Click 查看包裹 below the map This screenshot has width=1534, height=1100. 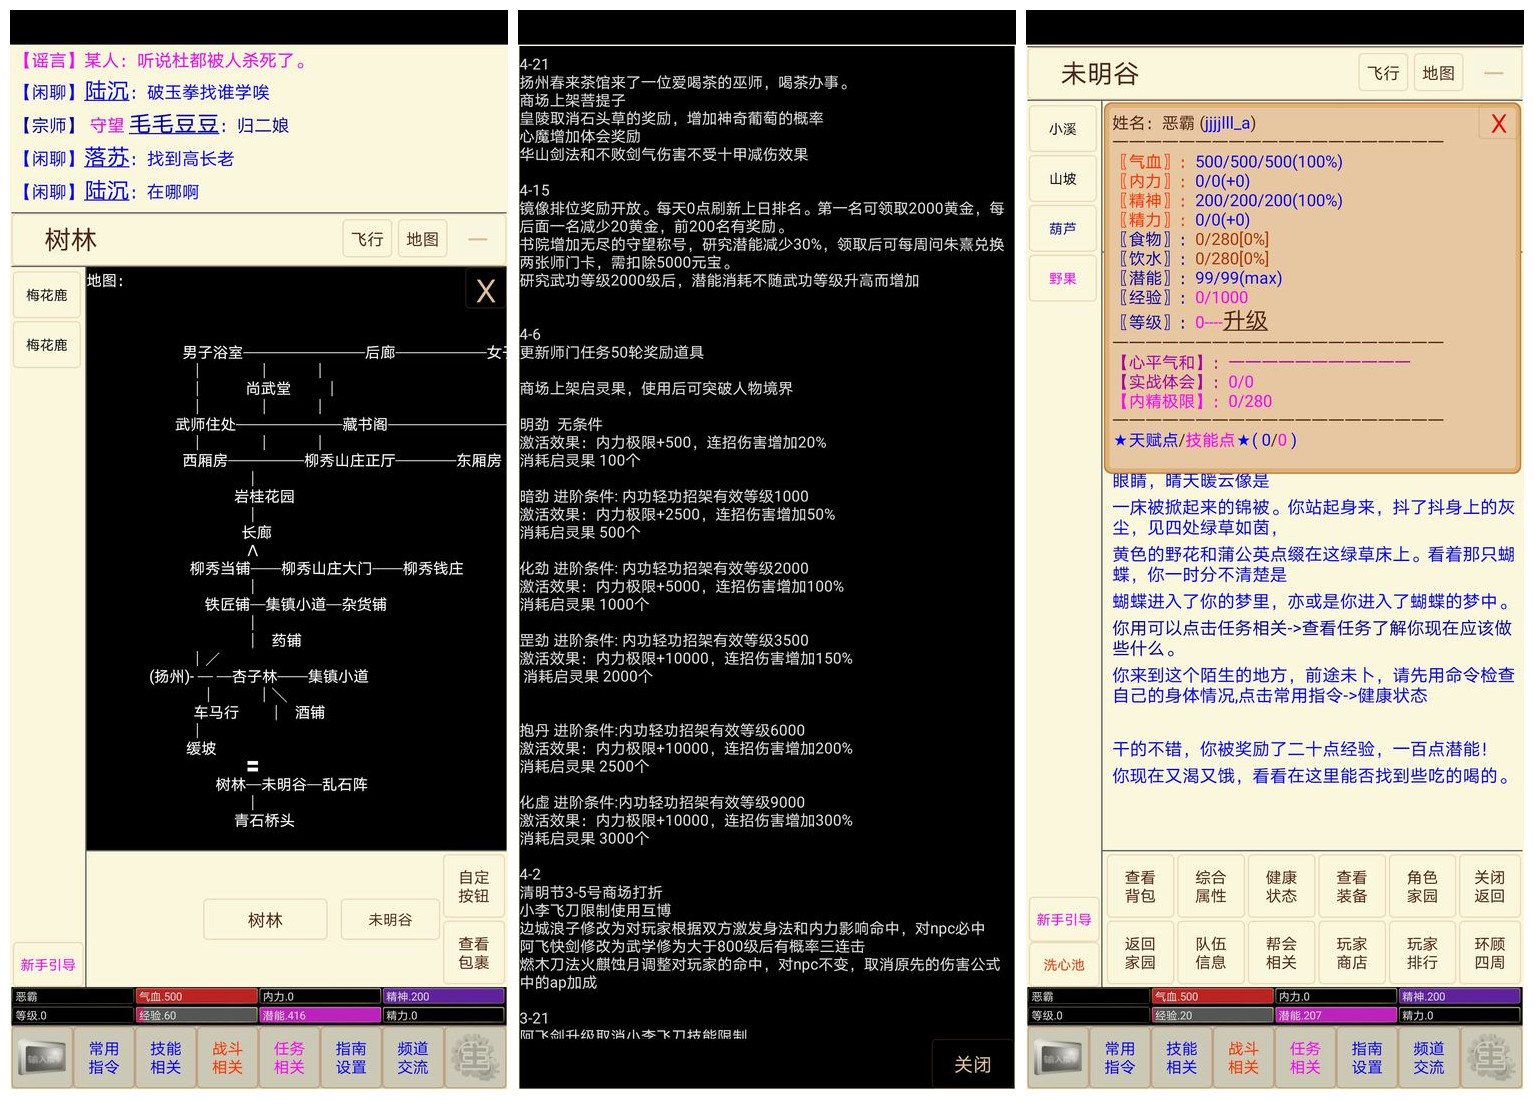point(474,953)
